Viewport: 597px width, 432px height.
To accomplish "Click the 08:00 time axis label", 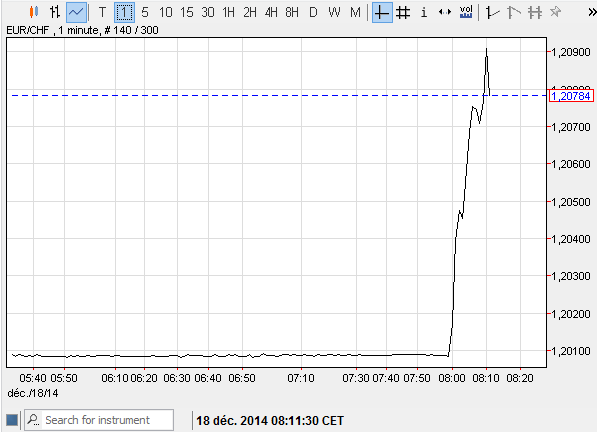I will [452, 378].
